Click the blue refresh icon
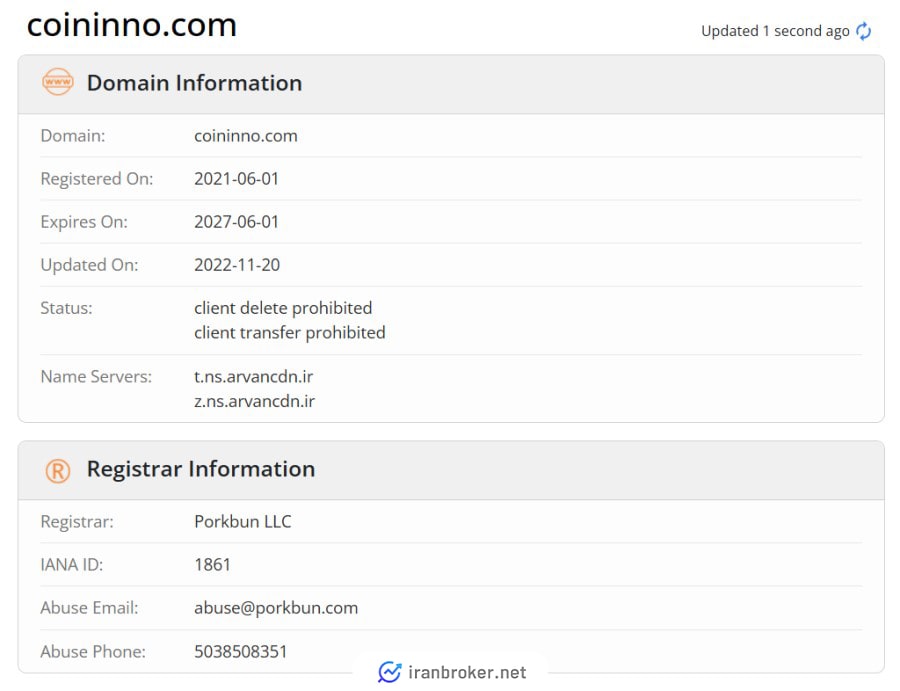Image resolution: width=900 pixels, height=691 pixels. point(863,31)
